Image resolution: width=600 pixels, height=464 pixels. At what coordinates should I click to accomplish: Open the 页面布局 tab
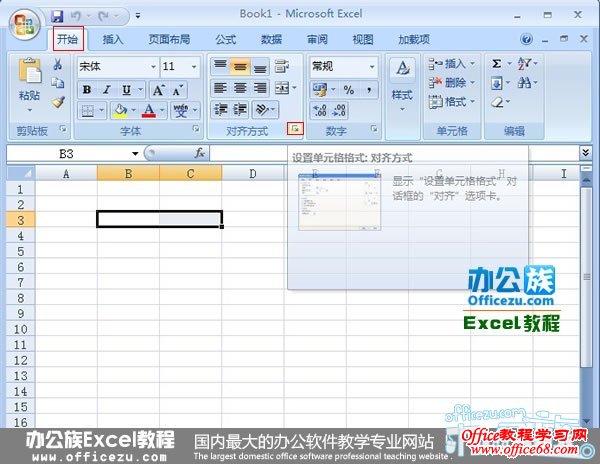(169, 39)
